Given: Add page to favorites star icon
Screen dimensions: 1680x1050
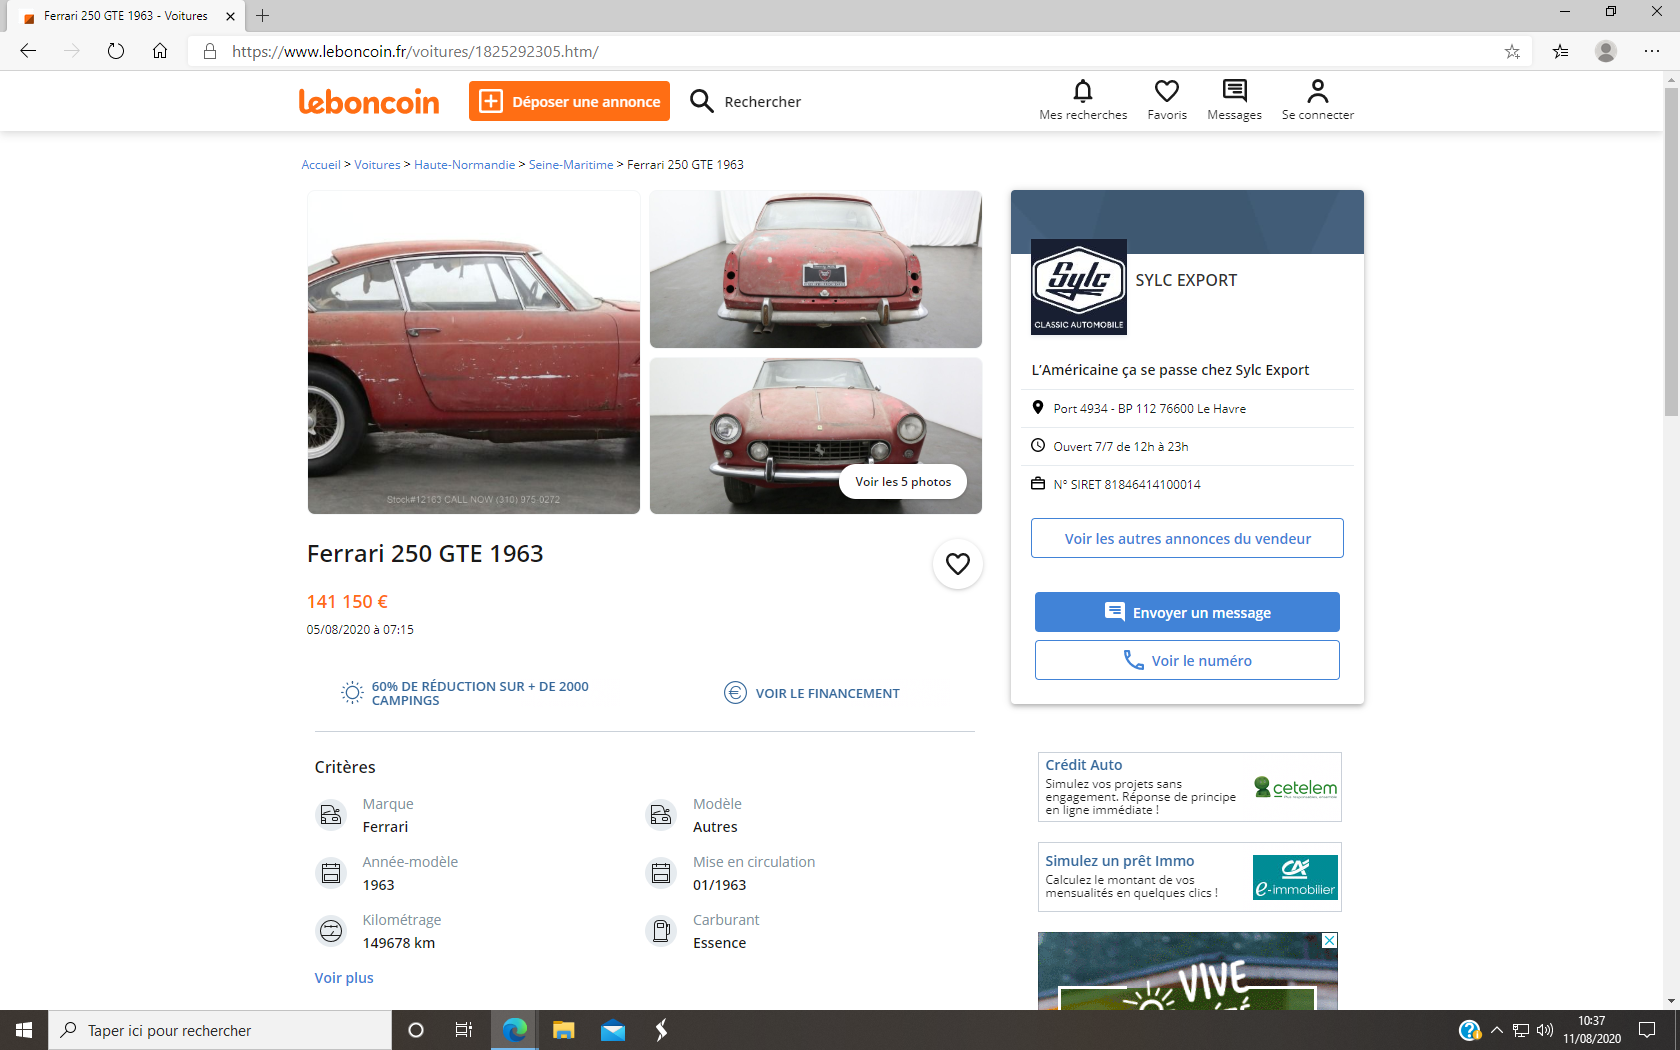Looking at the screenshot, I should (x=1512, y=51).
